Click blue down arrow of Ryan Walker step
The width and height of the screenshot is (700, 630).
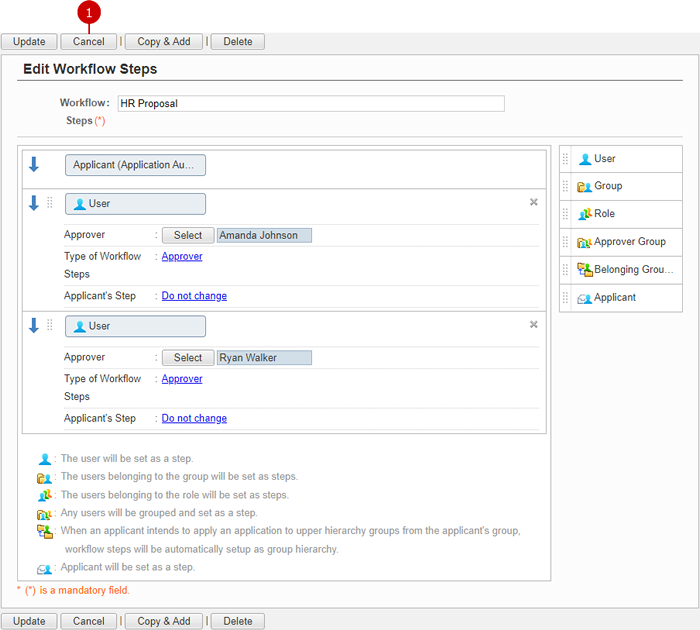[x=33, y=325]
